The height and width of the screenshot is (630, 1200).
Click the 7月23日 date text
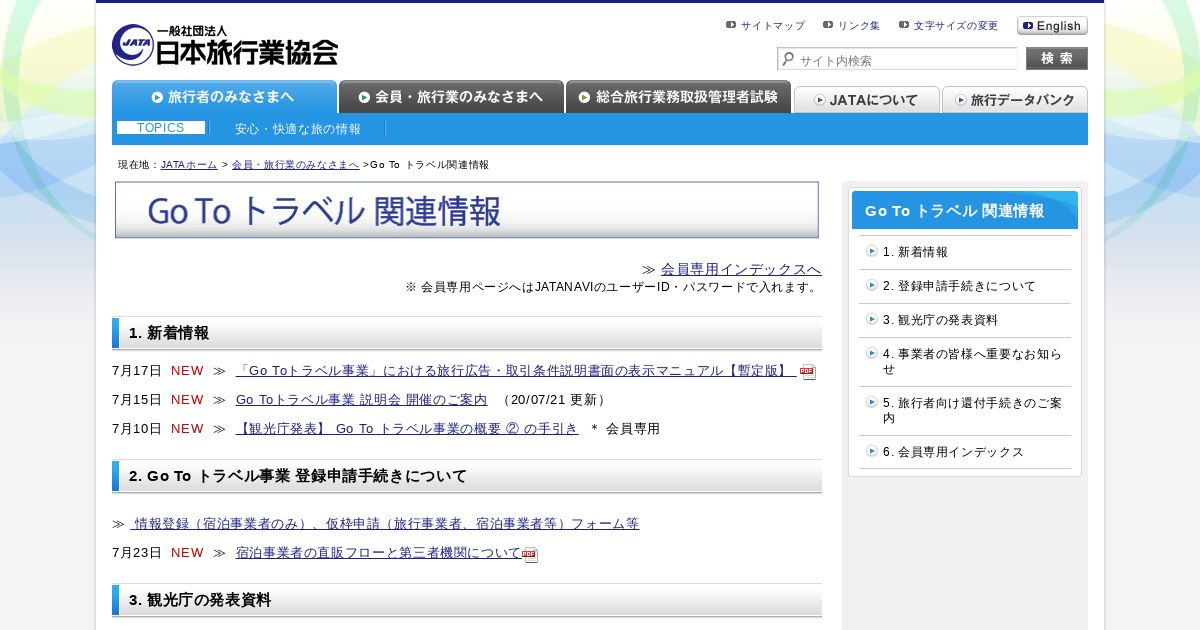137,553
